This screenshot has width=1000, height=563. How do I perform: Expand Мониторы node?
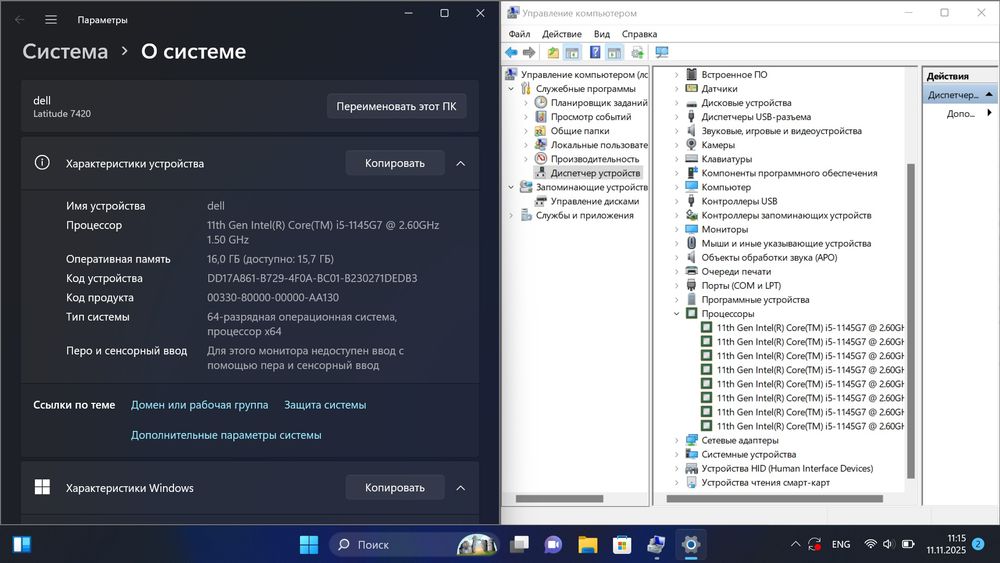pyautogui.click(x=677, y=229)
